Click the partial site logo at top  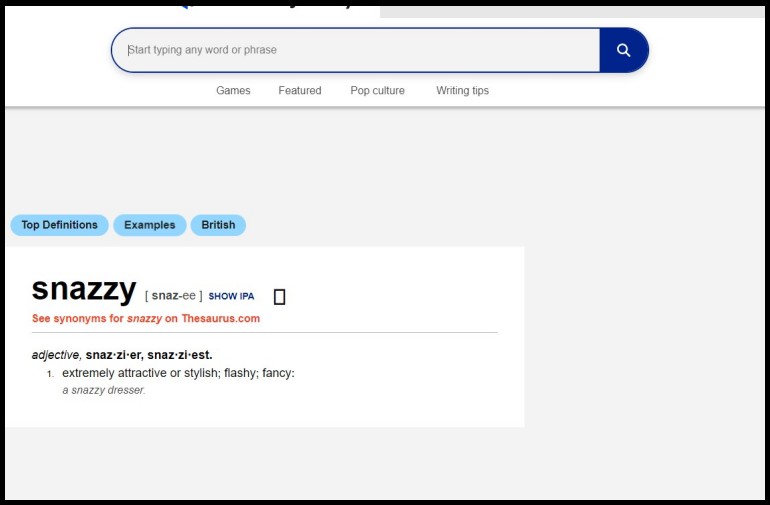[x=265, y=4]
